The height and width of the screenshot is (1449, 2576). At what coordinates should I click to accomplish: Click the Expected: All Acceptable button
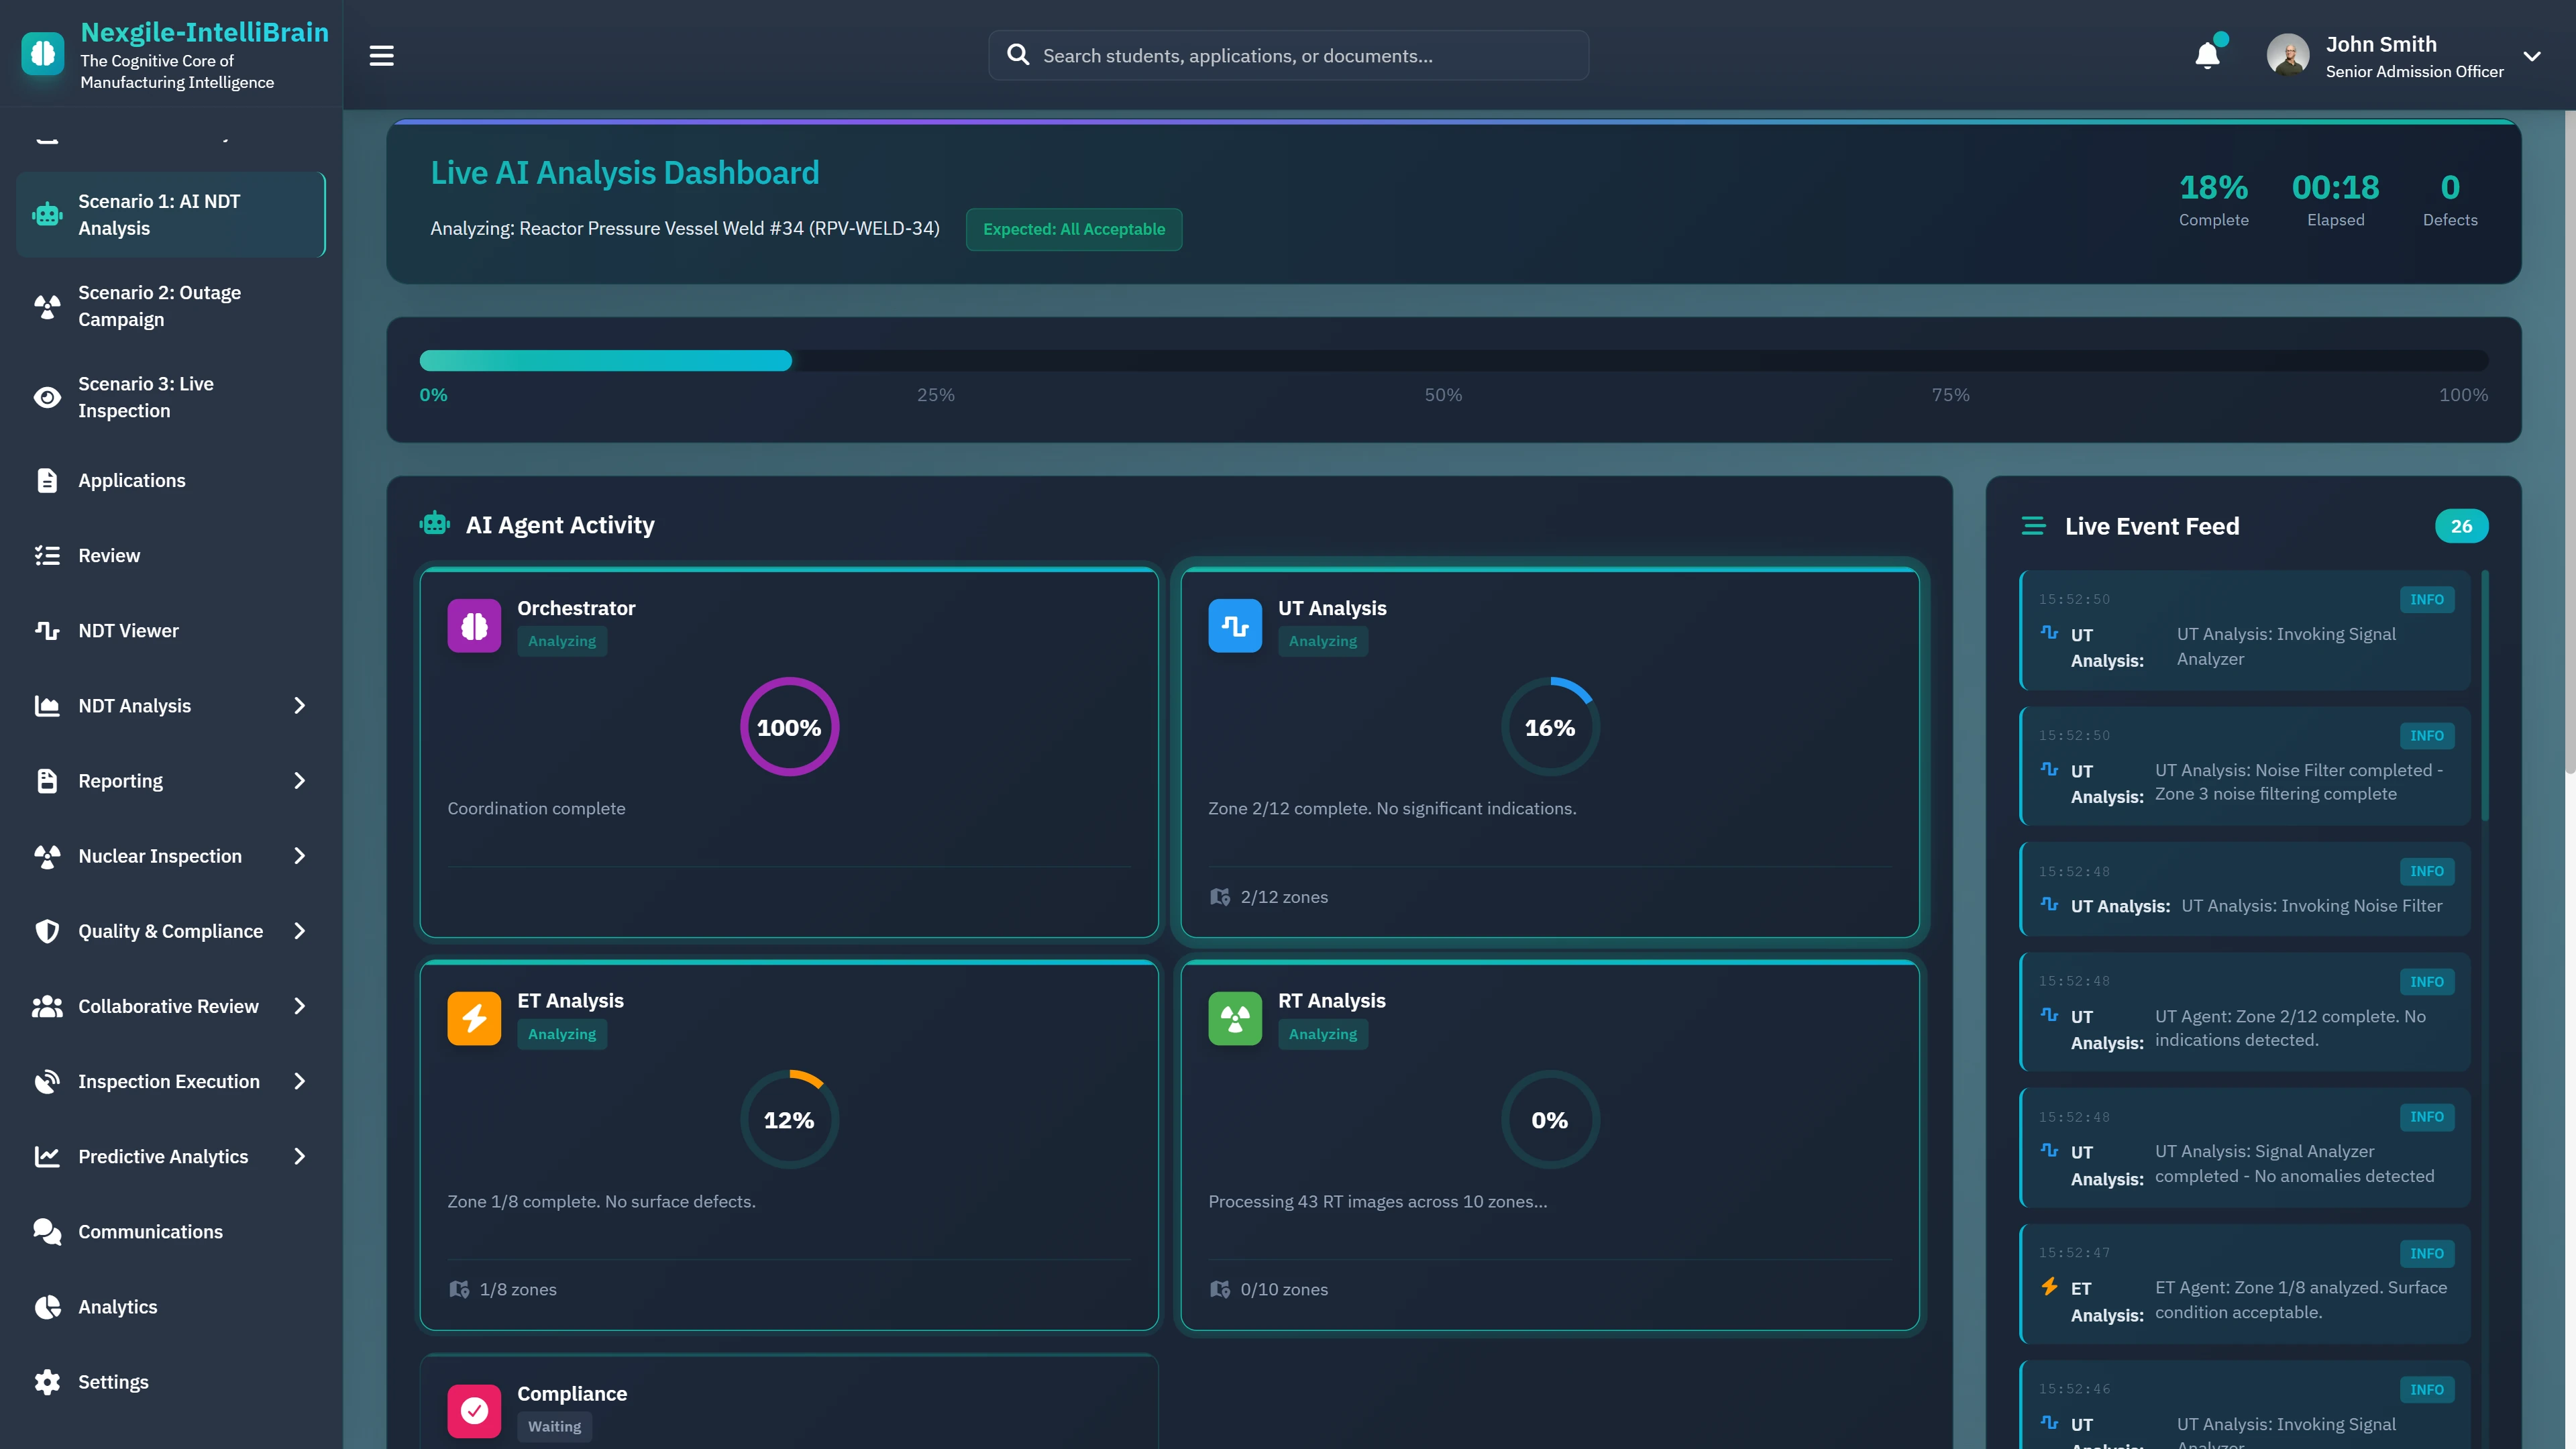pos(1074,229)
